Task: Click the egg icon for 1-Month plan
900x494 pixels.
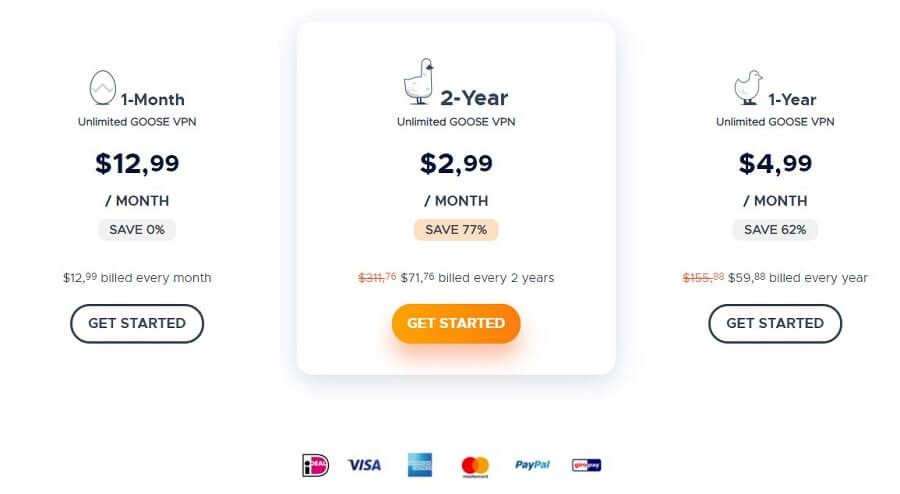Action: [x=103, y=87]
